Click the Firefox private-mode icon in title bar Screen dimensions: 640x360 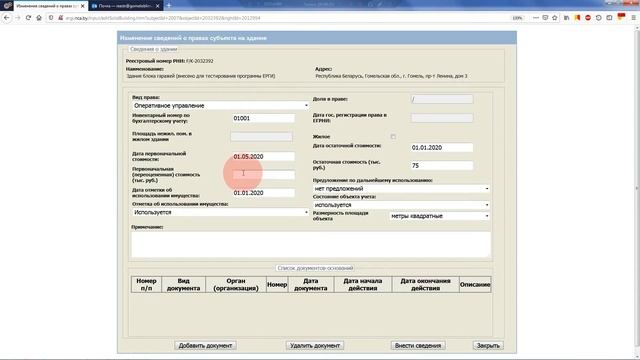point(7,5)
